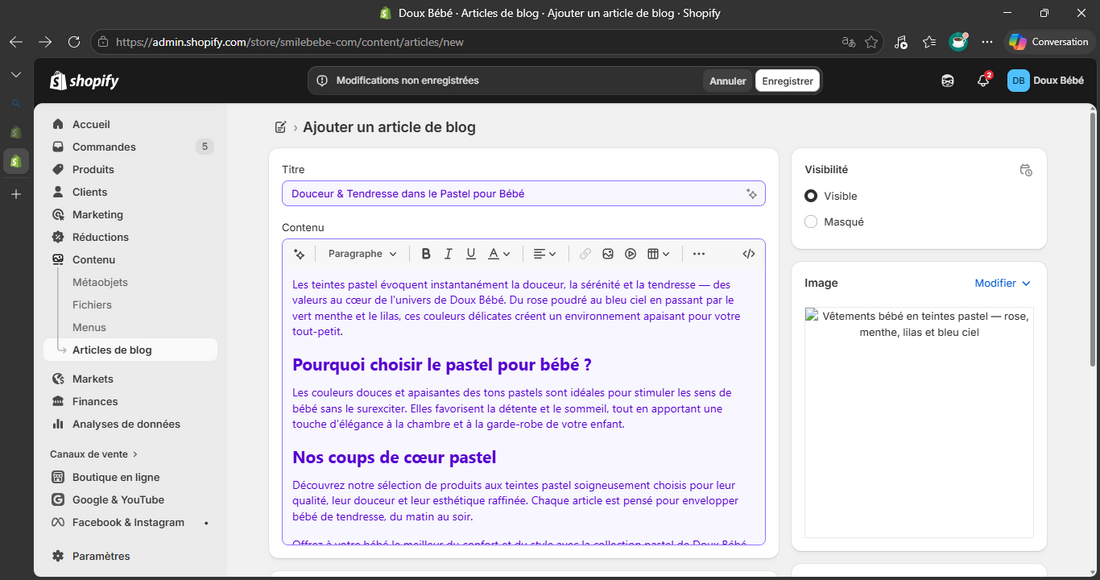This screenshot has height=580, width=1100.
Task: Click the add new tab plus icon
Action: pyautogui.click(x=16, y=194)
